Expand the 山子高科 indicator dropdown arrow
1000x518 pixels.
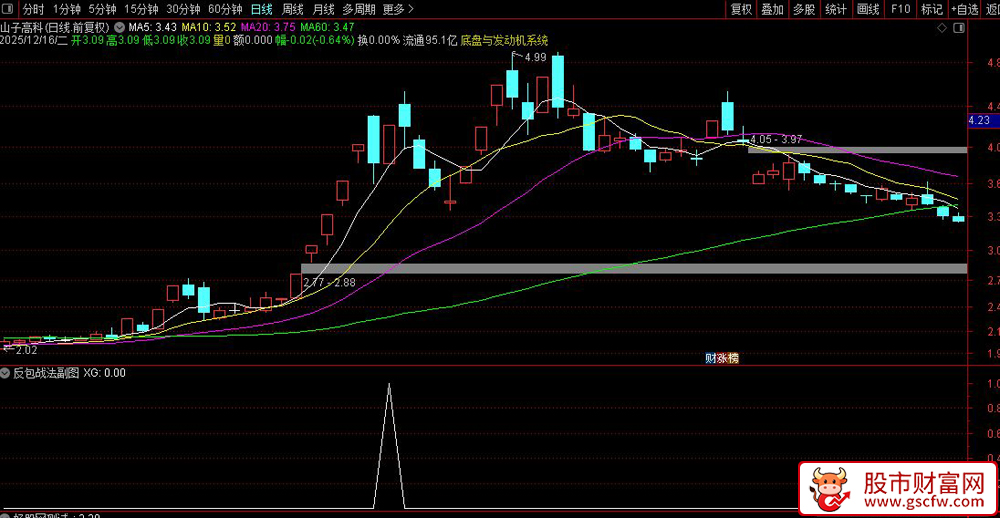click(119, 27)
